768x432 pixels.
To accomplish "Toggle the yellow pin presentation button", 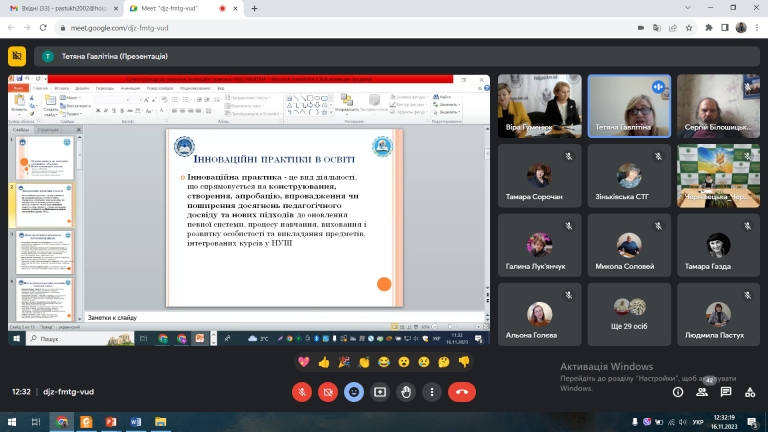I will [17, 56].
